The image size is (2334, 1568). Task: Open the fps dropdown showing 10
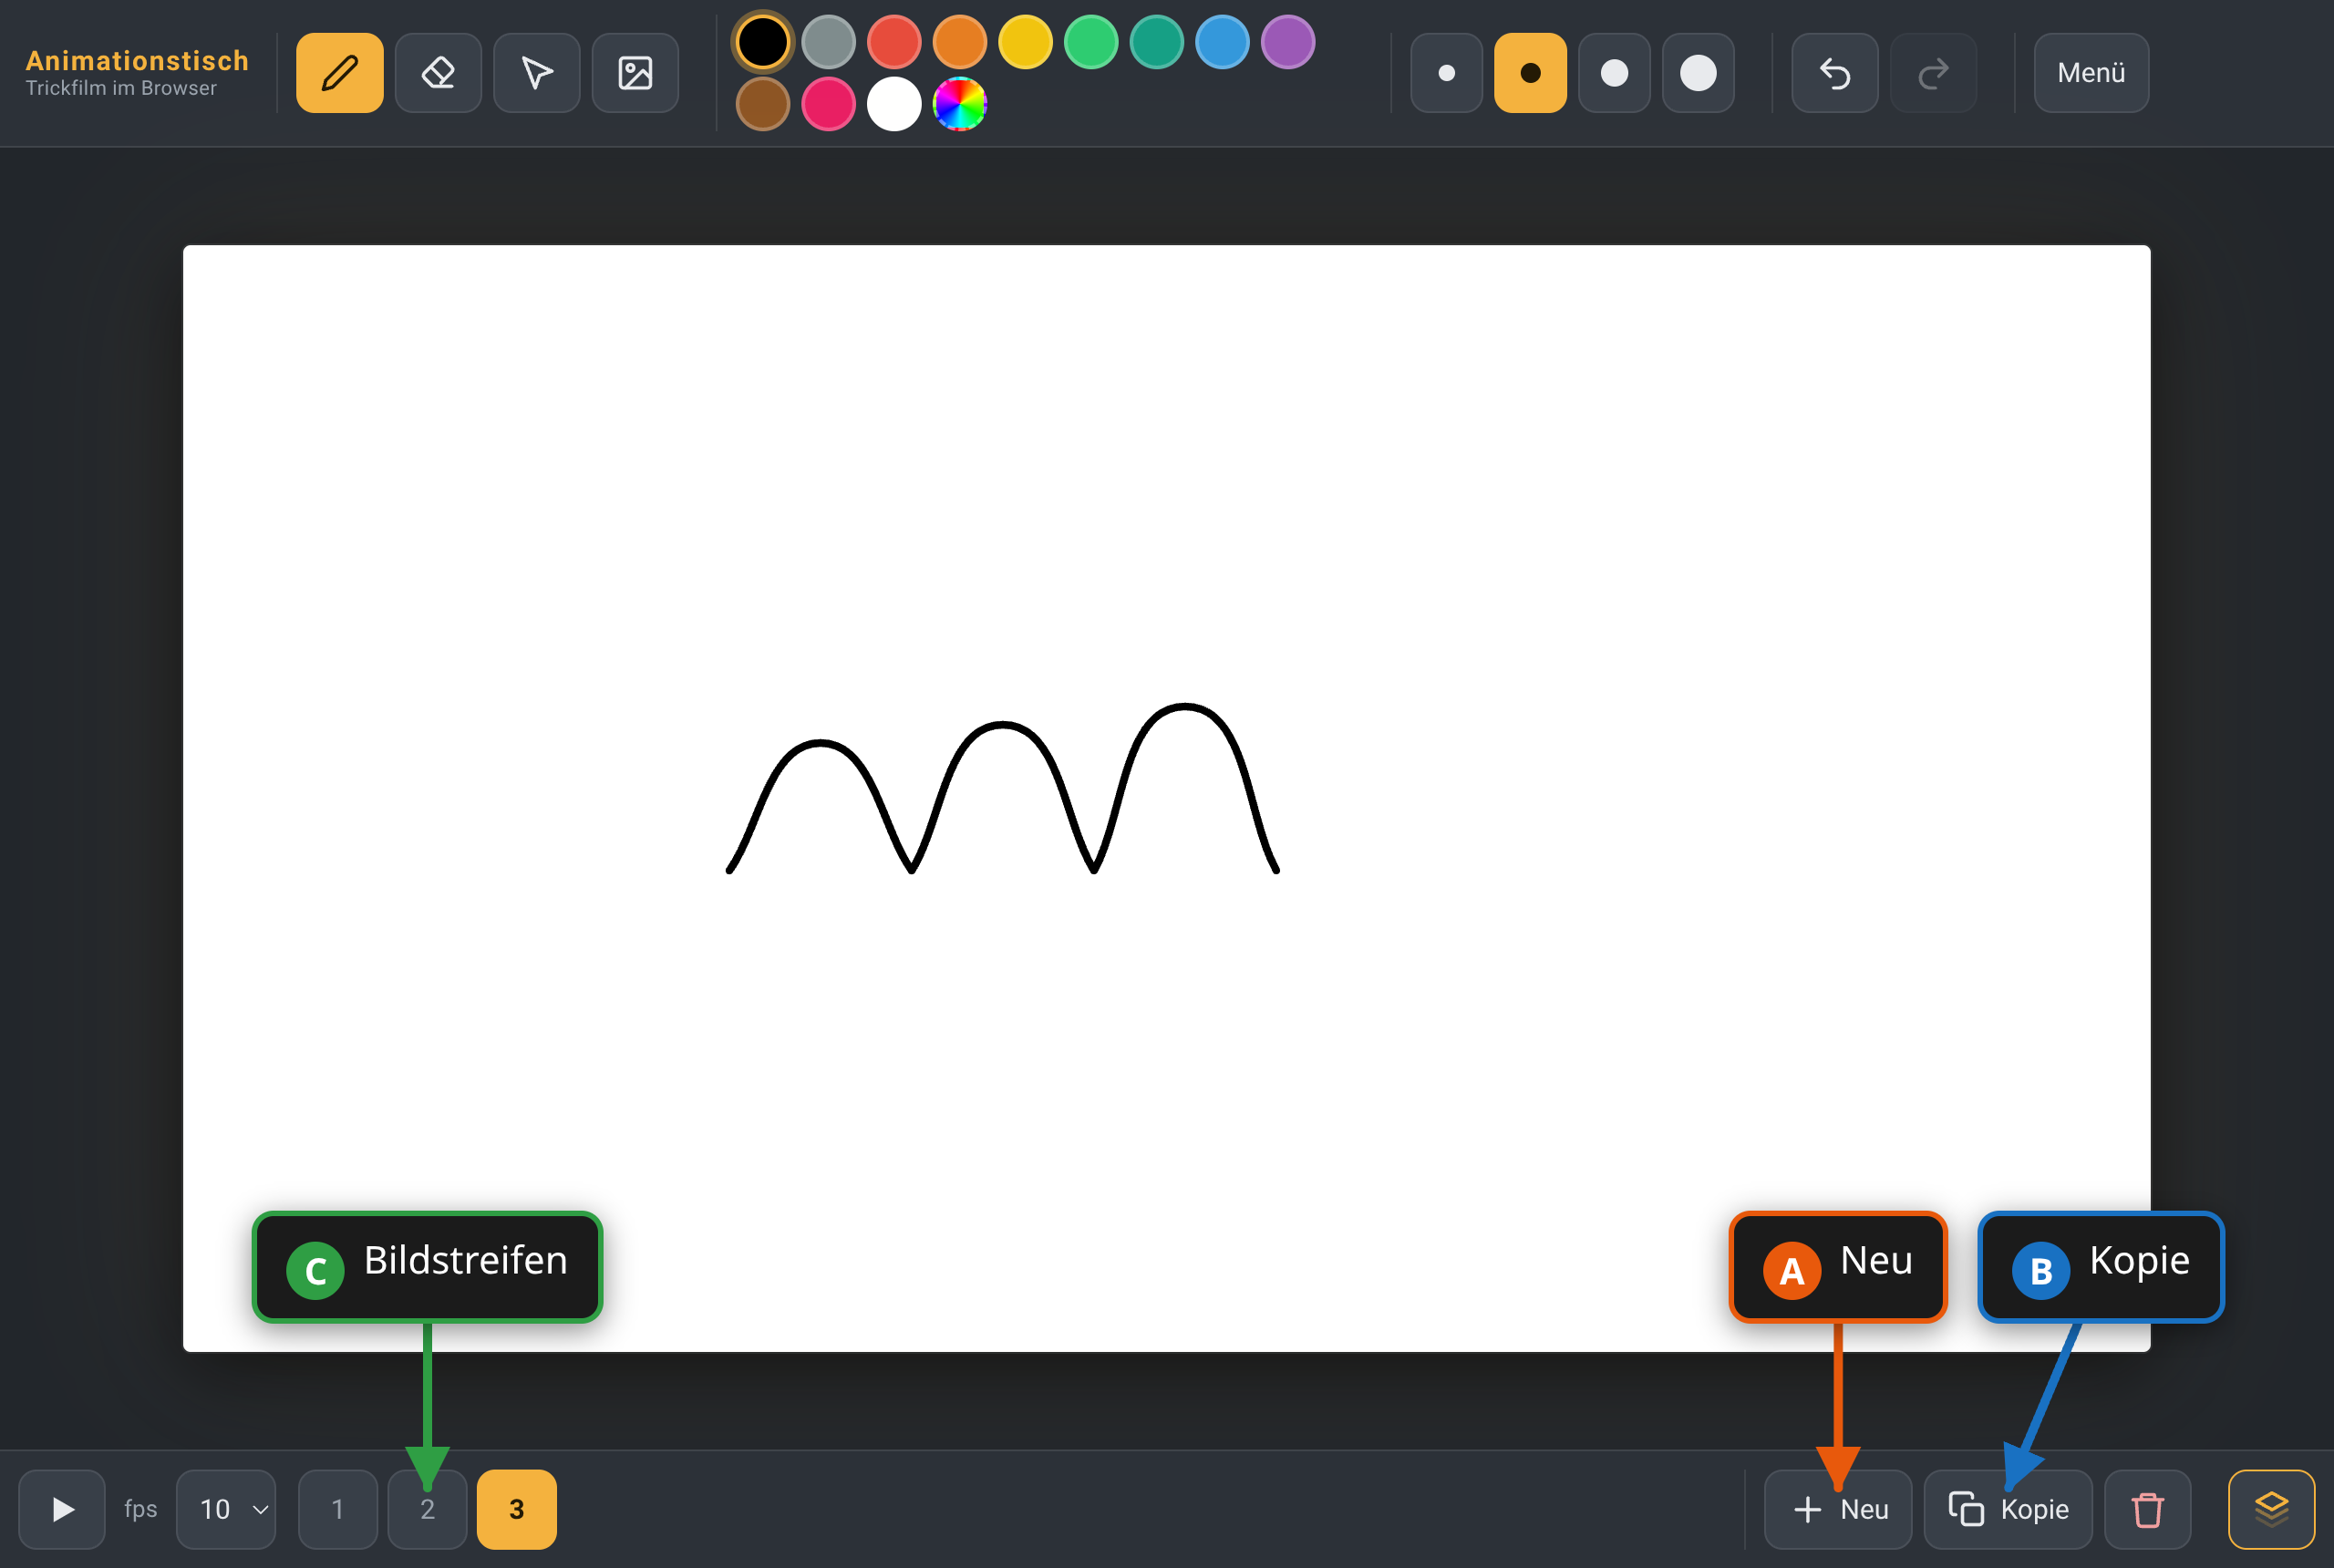pos(226,1509)
